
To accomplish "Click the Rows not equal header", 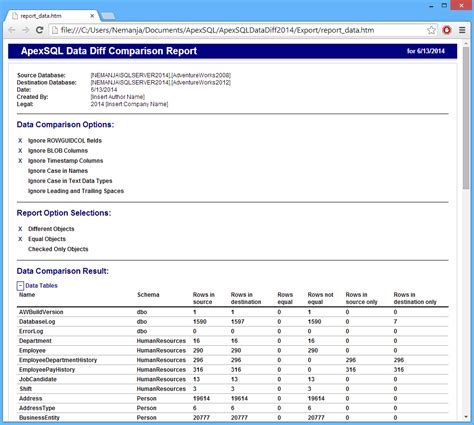I will point(320,298).
